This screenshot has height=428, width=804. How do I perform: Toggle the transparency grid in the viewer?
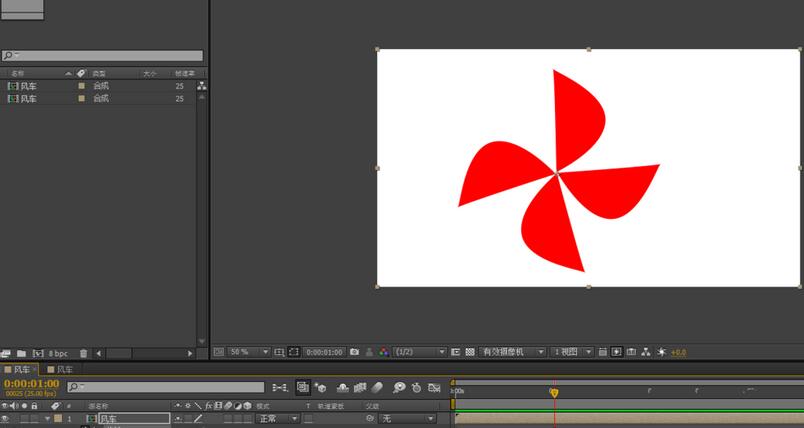point(470,352)
